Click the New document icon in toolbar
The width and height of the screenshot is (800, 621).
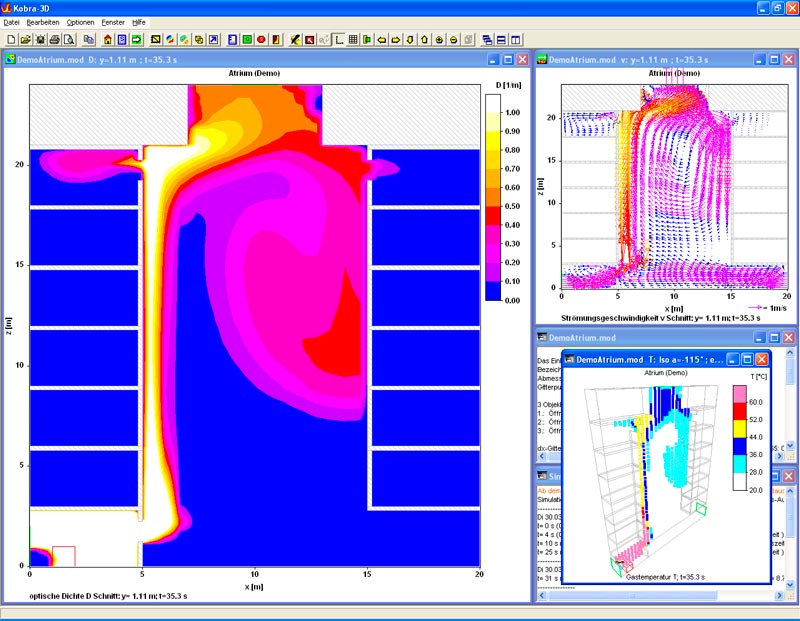coord(10,39)
